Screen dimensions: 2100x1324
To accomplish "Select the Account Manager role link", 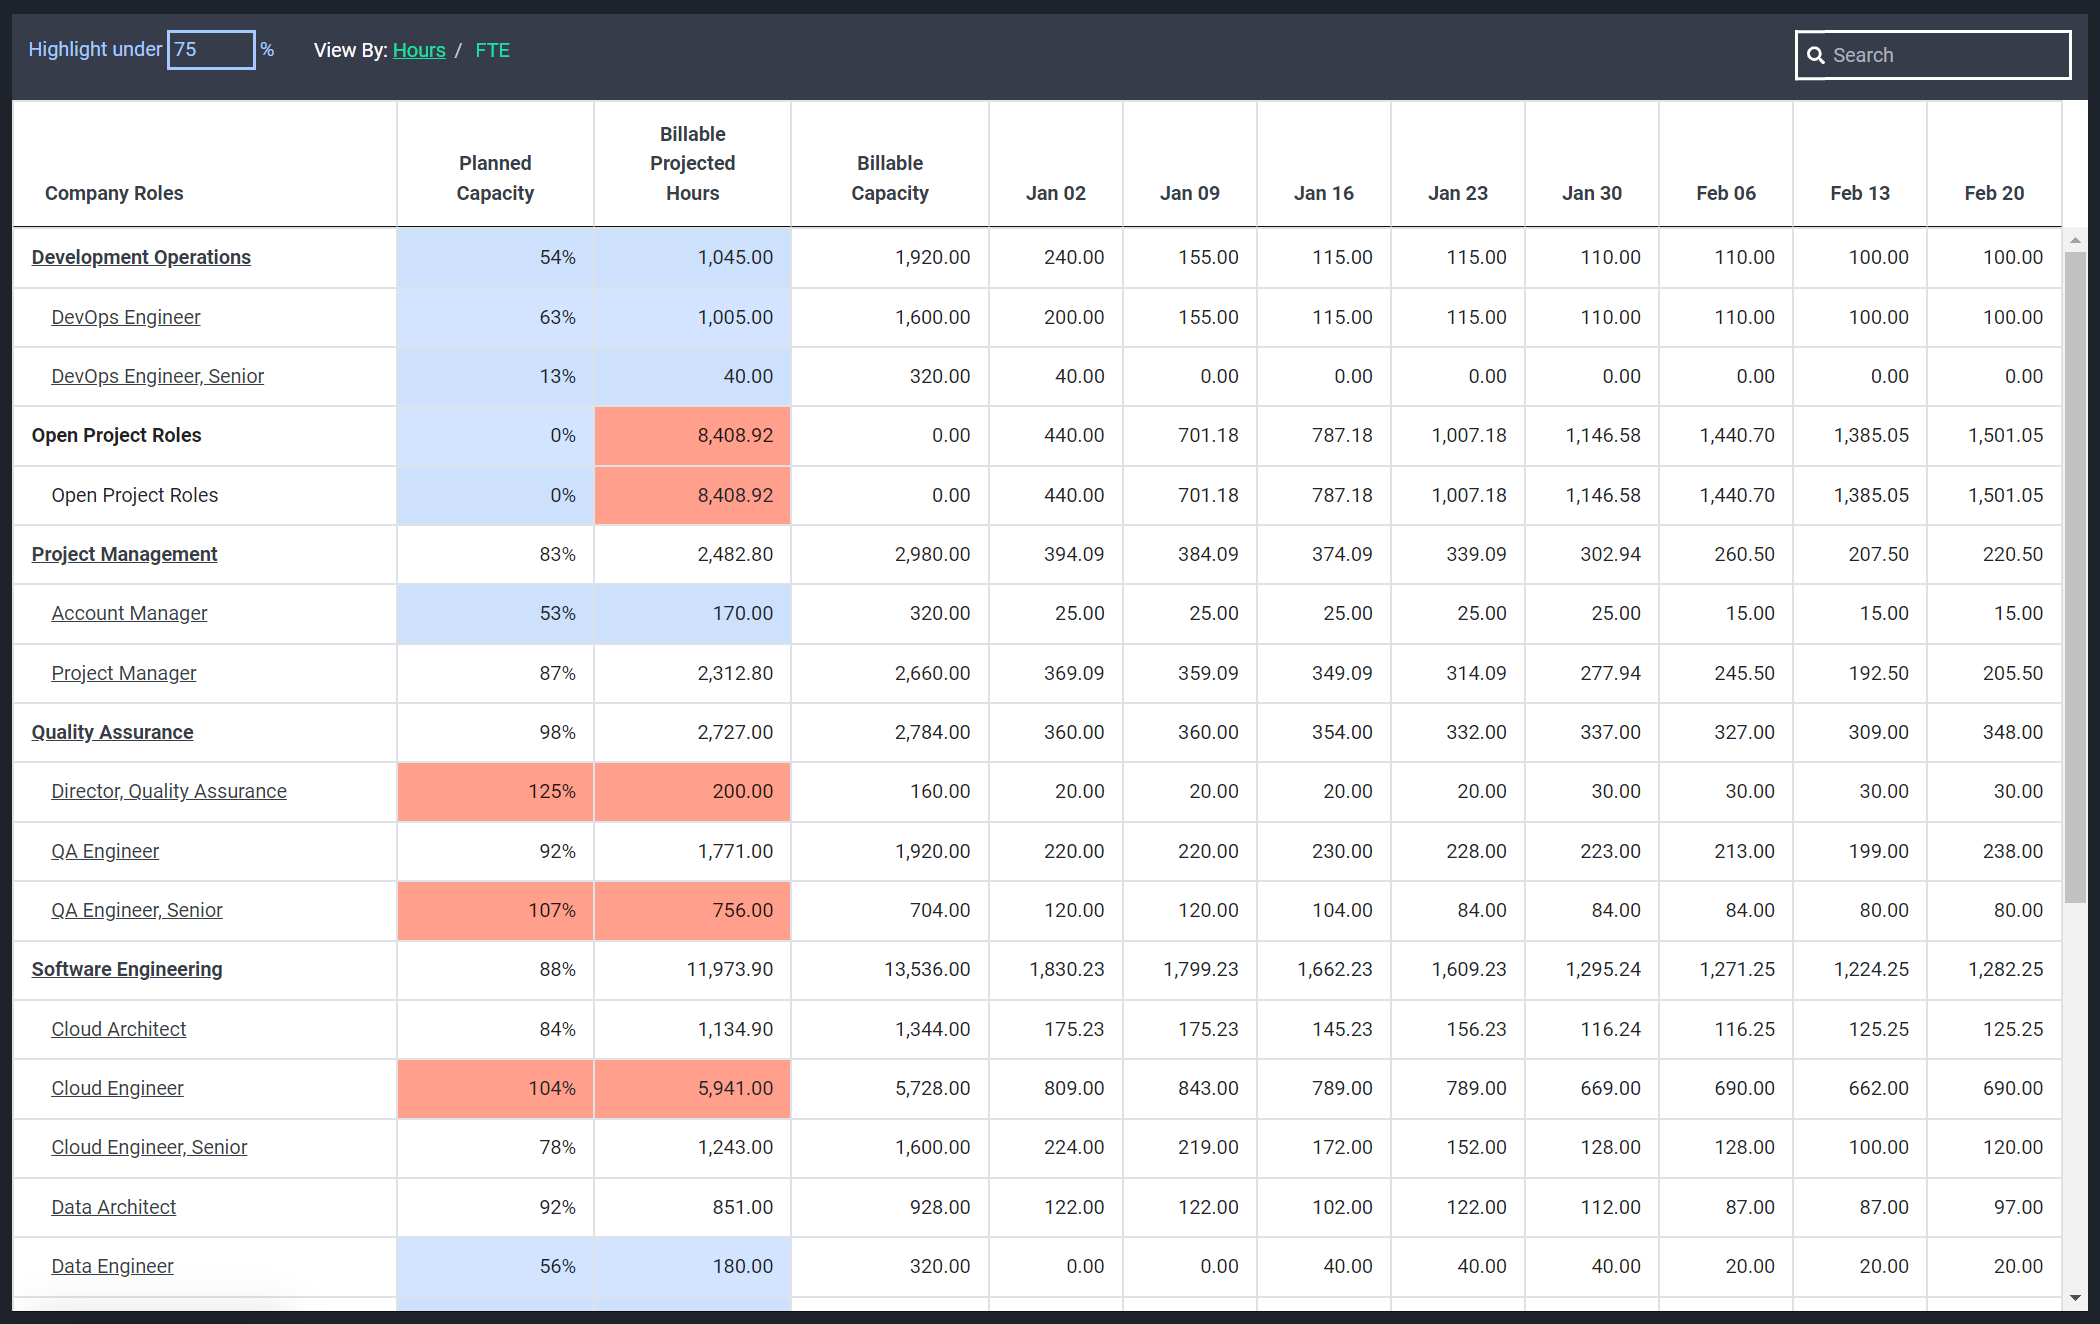I will [129, 613].
